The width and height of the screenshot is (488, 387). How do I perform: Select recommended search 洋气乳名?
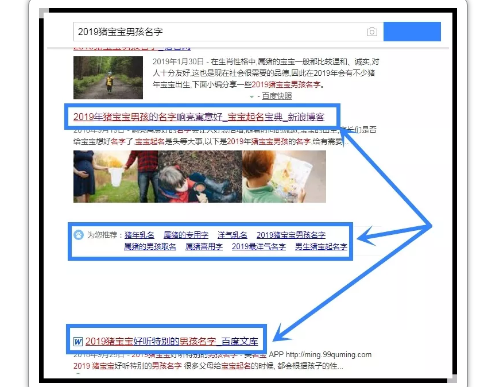coord(232,235)
